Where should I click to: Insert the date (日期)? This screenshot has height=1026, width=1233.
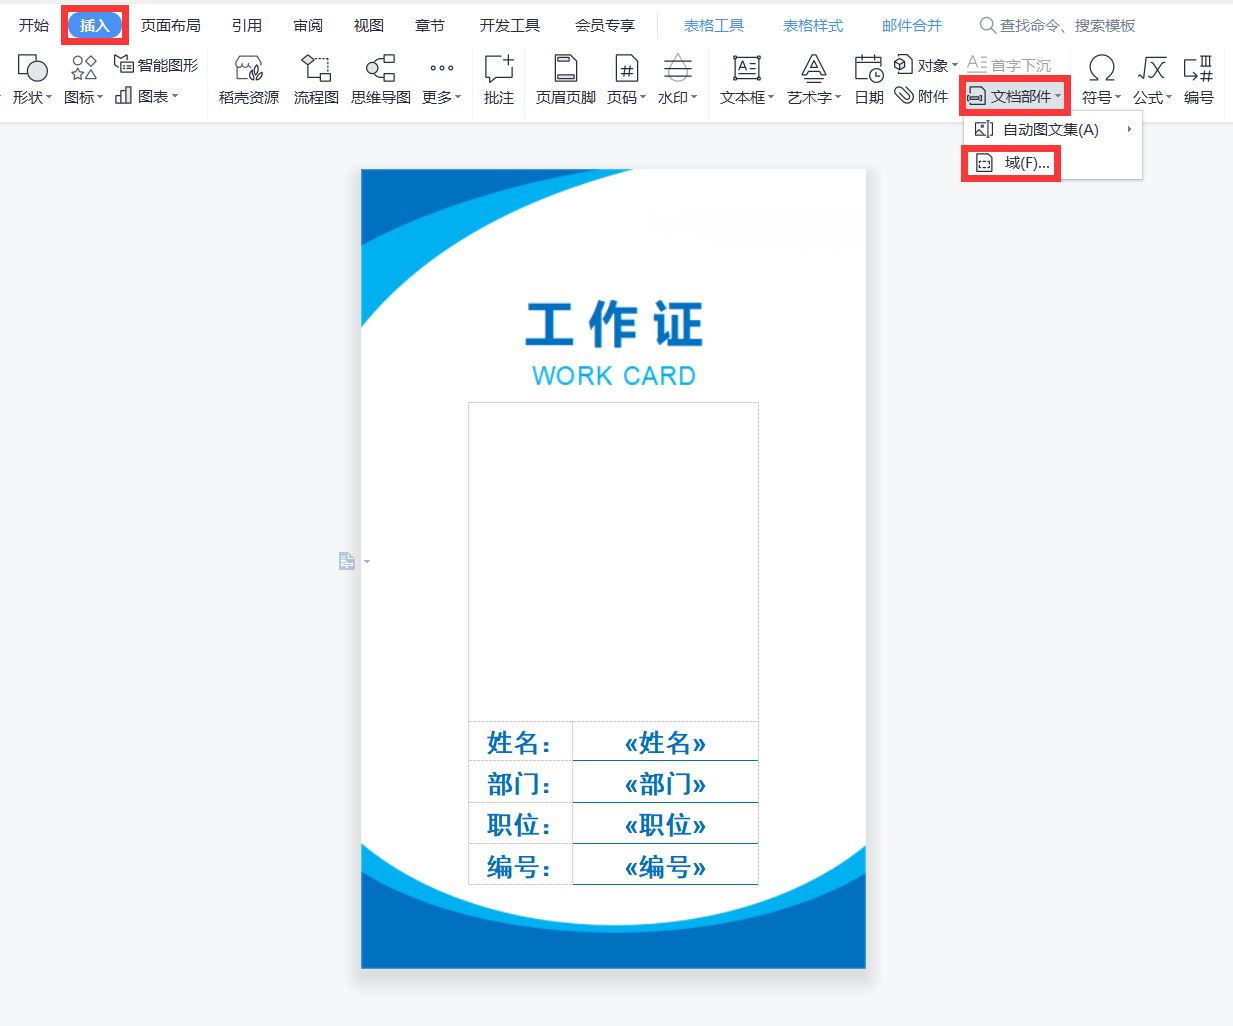coord(869,79)
